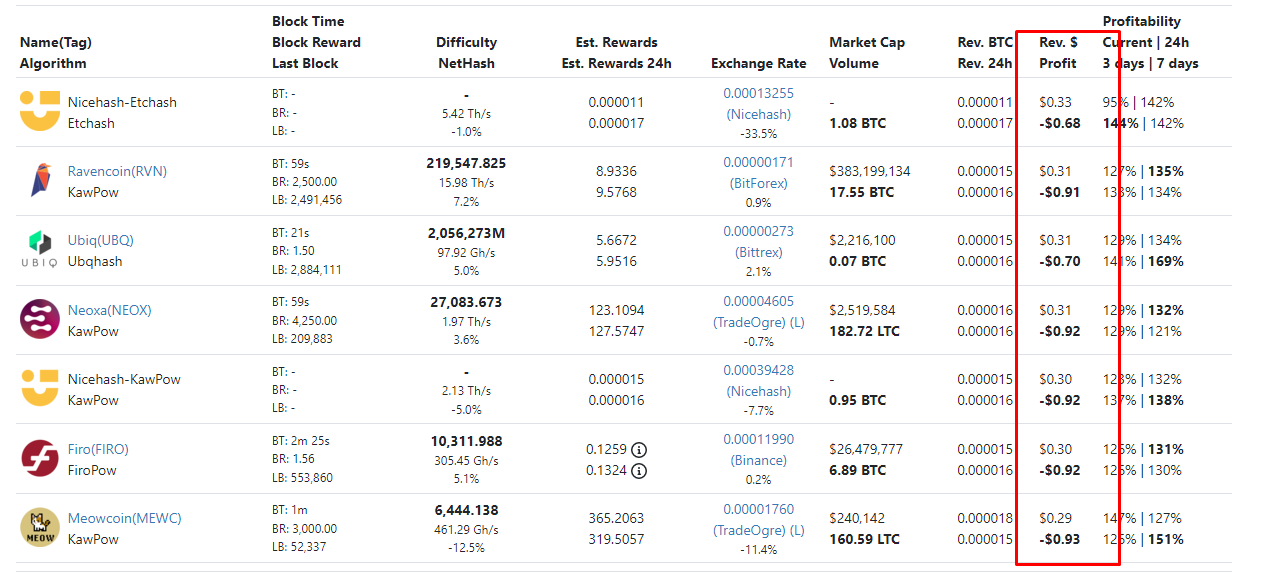Follow the BitForex exchange rate link
The width and height of the screenshot is (1265, 575).
click(x=758, y=183)
